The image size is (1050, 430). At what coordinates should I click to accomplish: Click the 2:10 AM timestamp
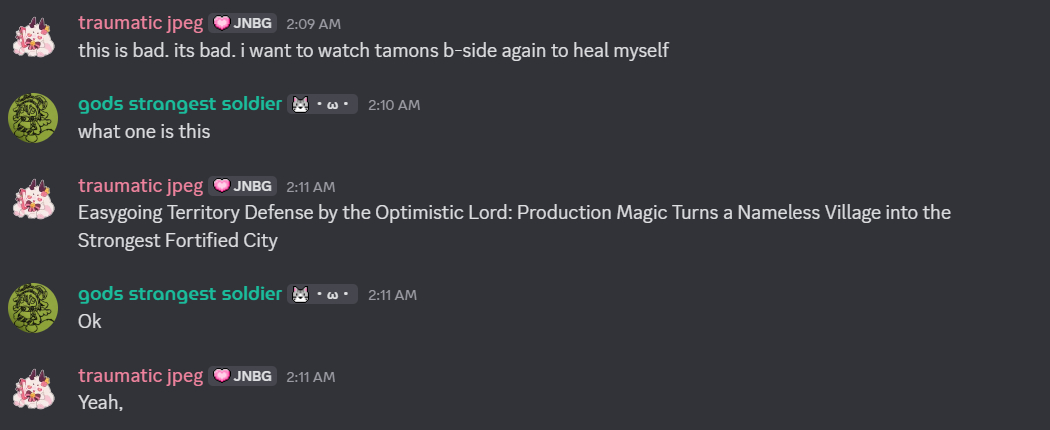coord(393,105)
